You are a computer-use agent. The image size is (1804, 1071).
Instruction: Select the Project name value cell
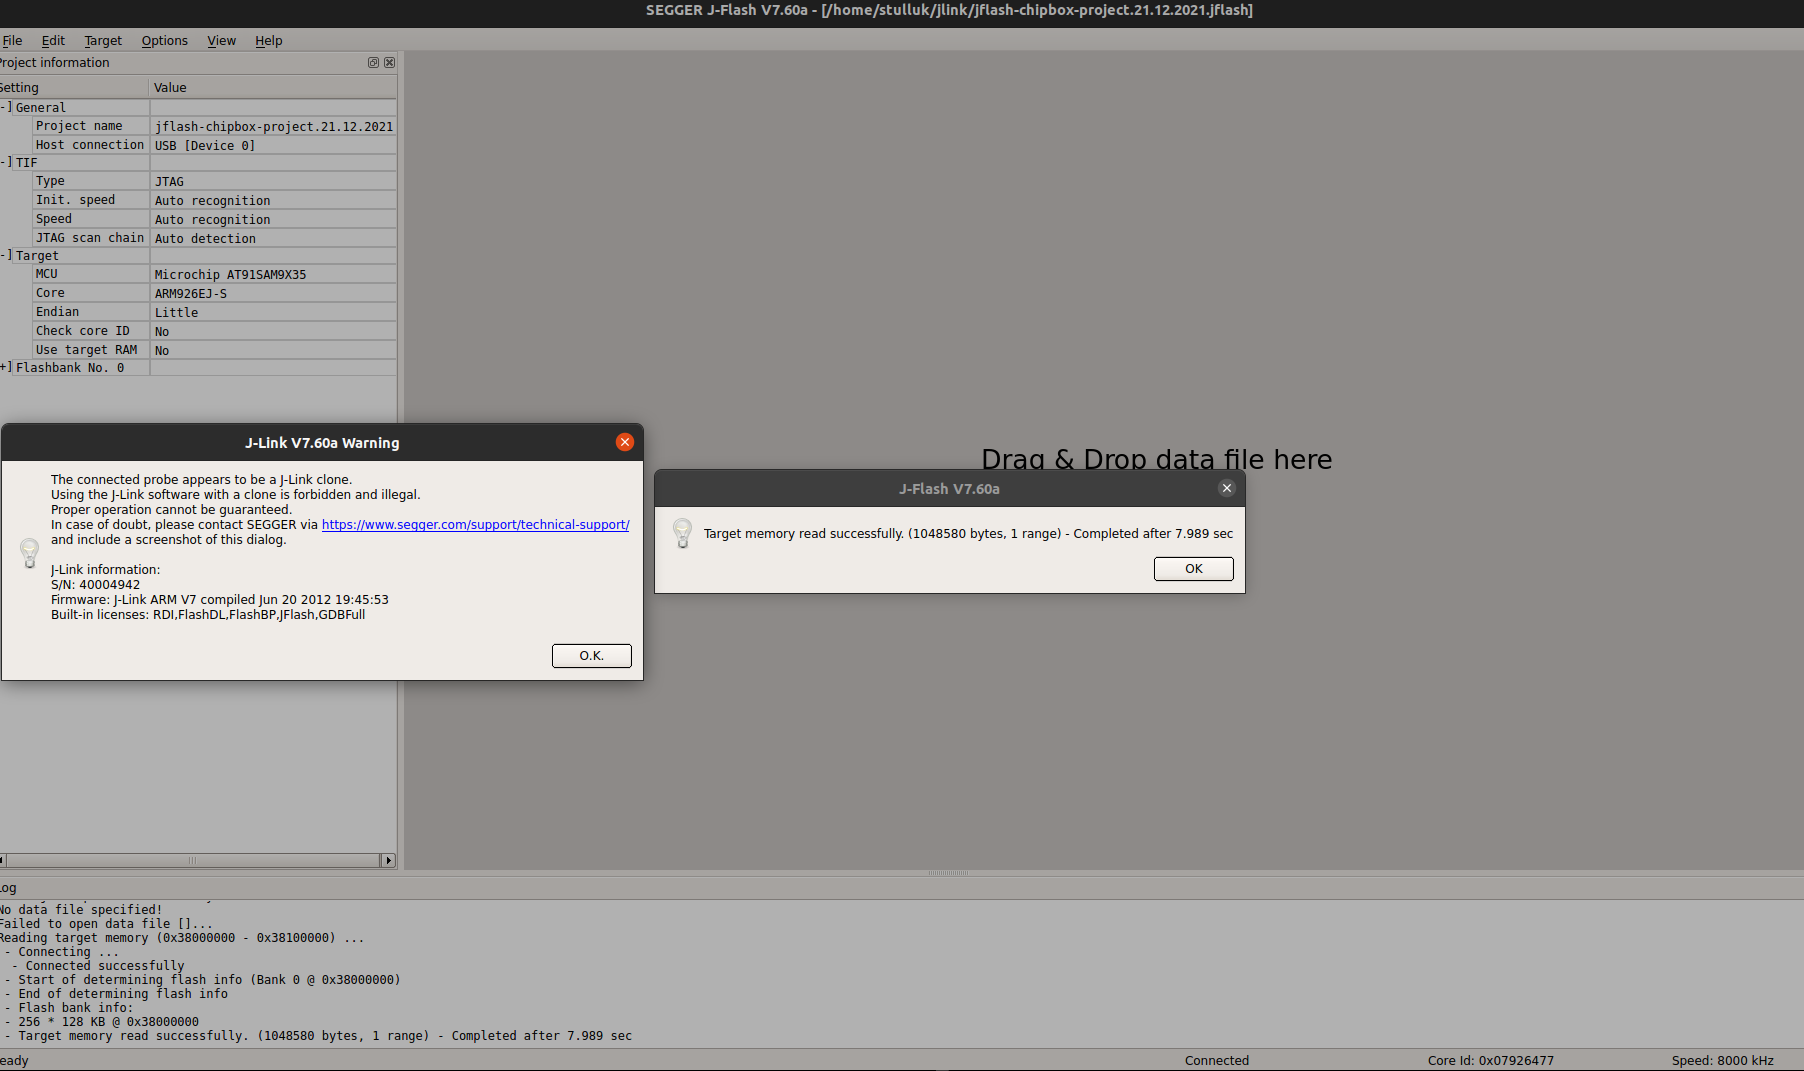coord(273,126)
